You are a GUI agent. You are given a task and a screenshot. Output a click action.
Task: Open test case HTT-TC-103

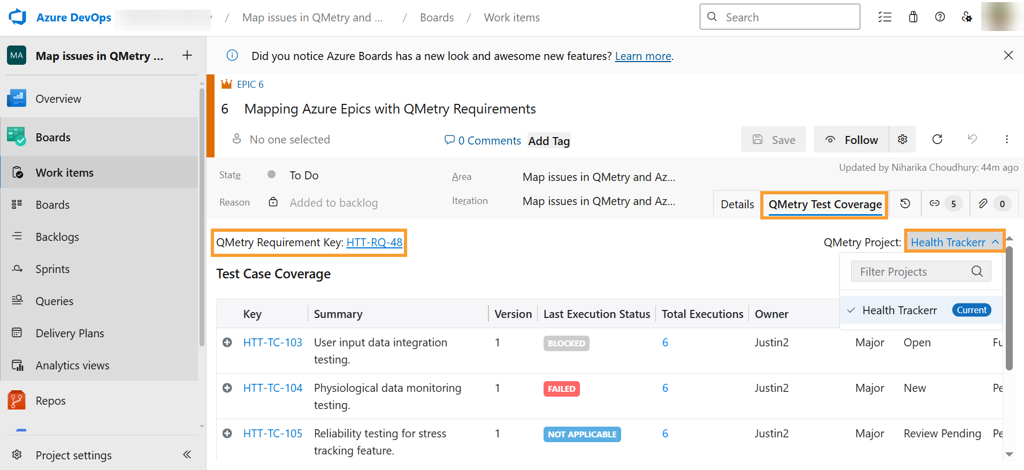[273, 342]
